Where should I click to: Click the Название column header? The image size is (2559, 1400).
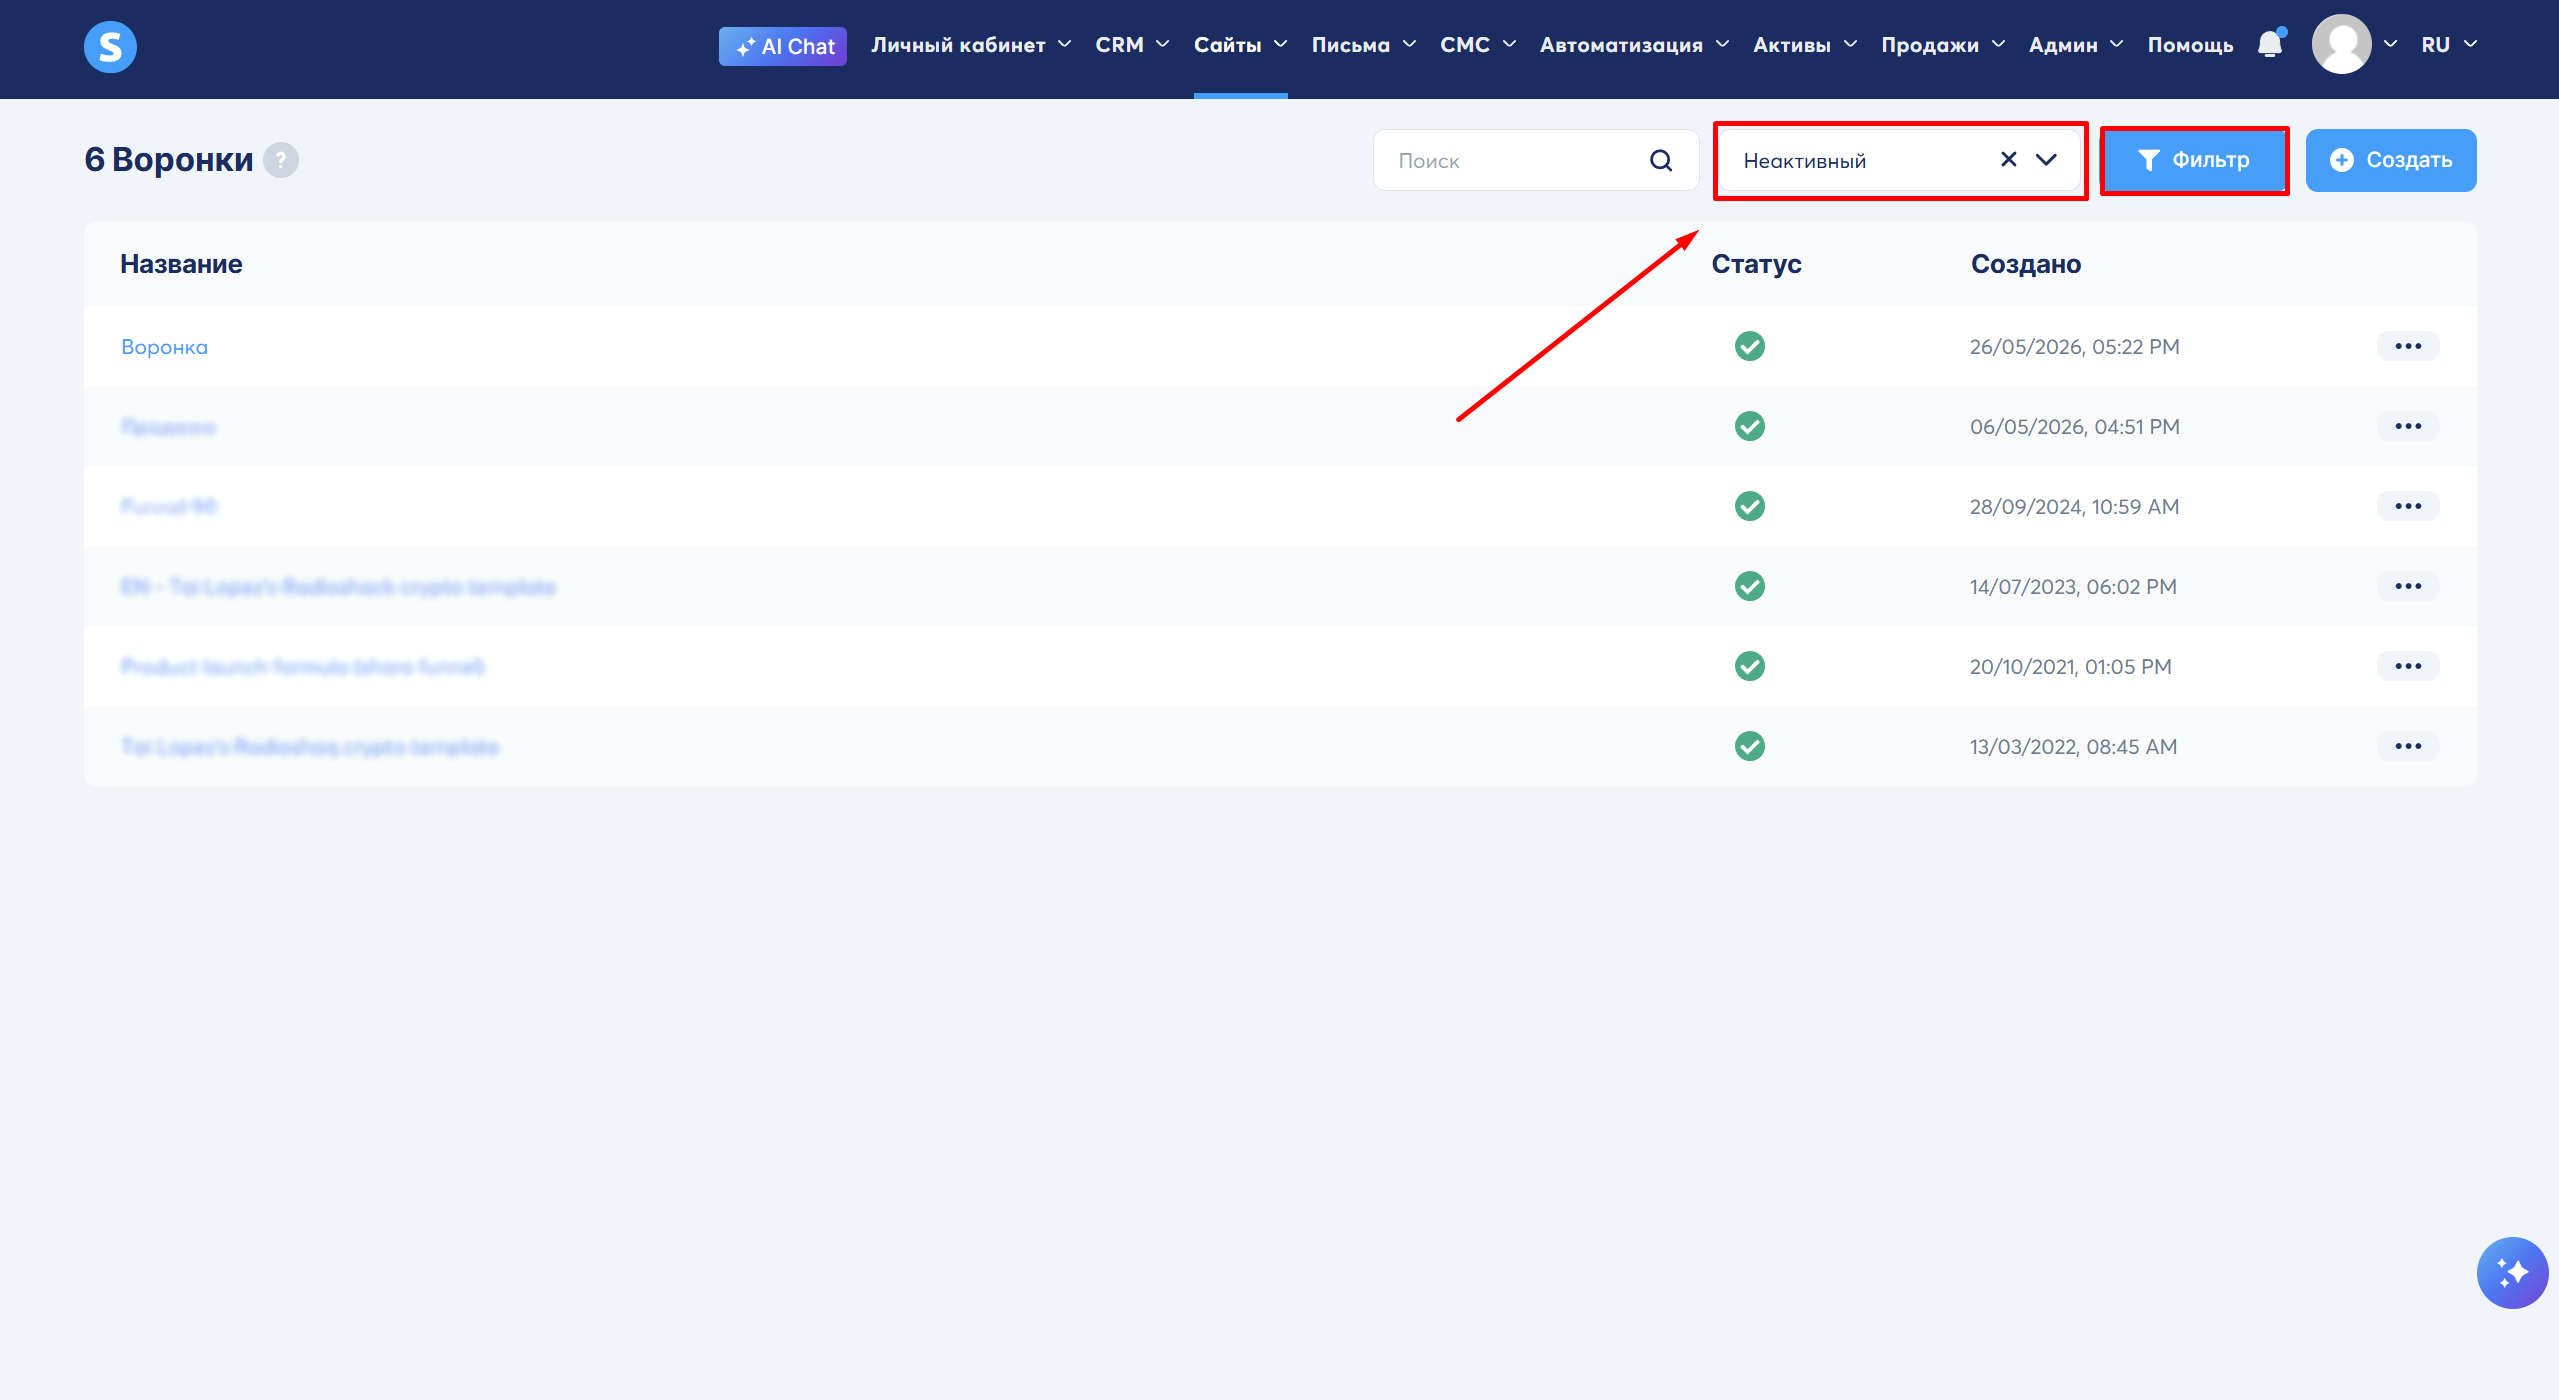point(181,264)
